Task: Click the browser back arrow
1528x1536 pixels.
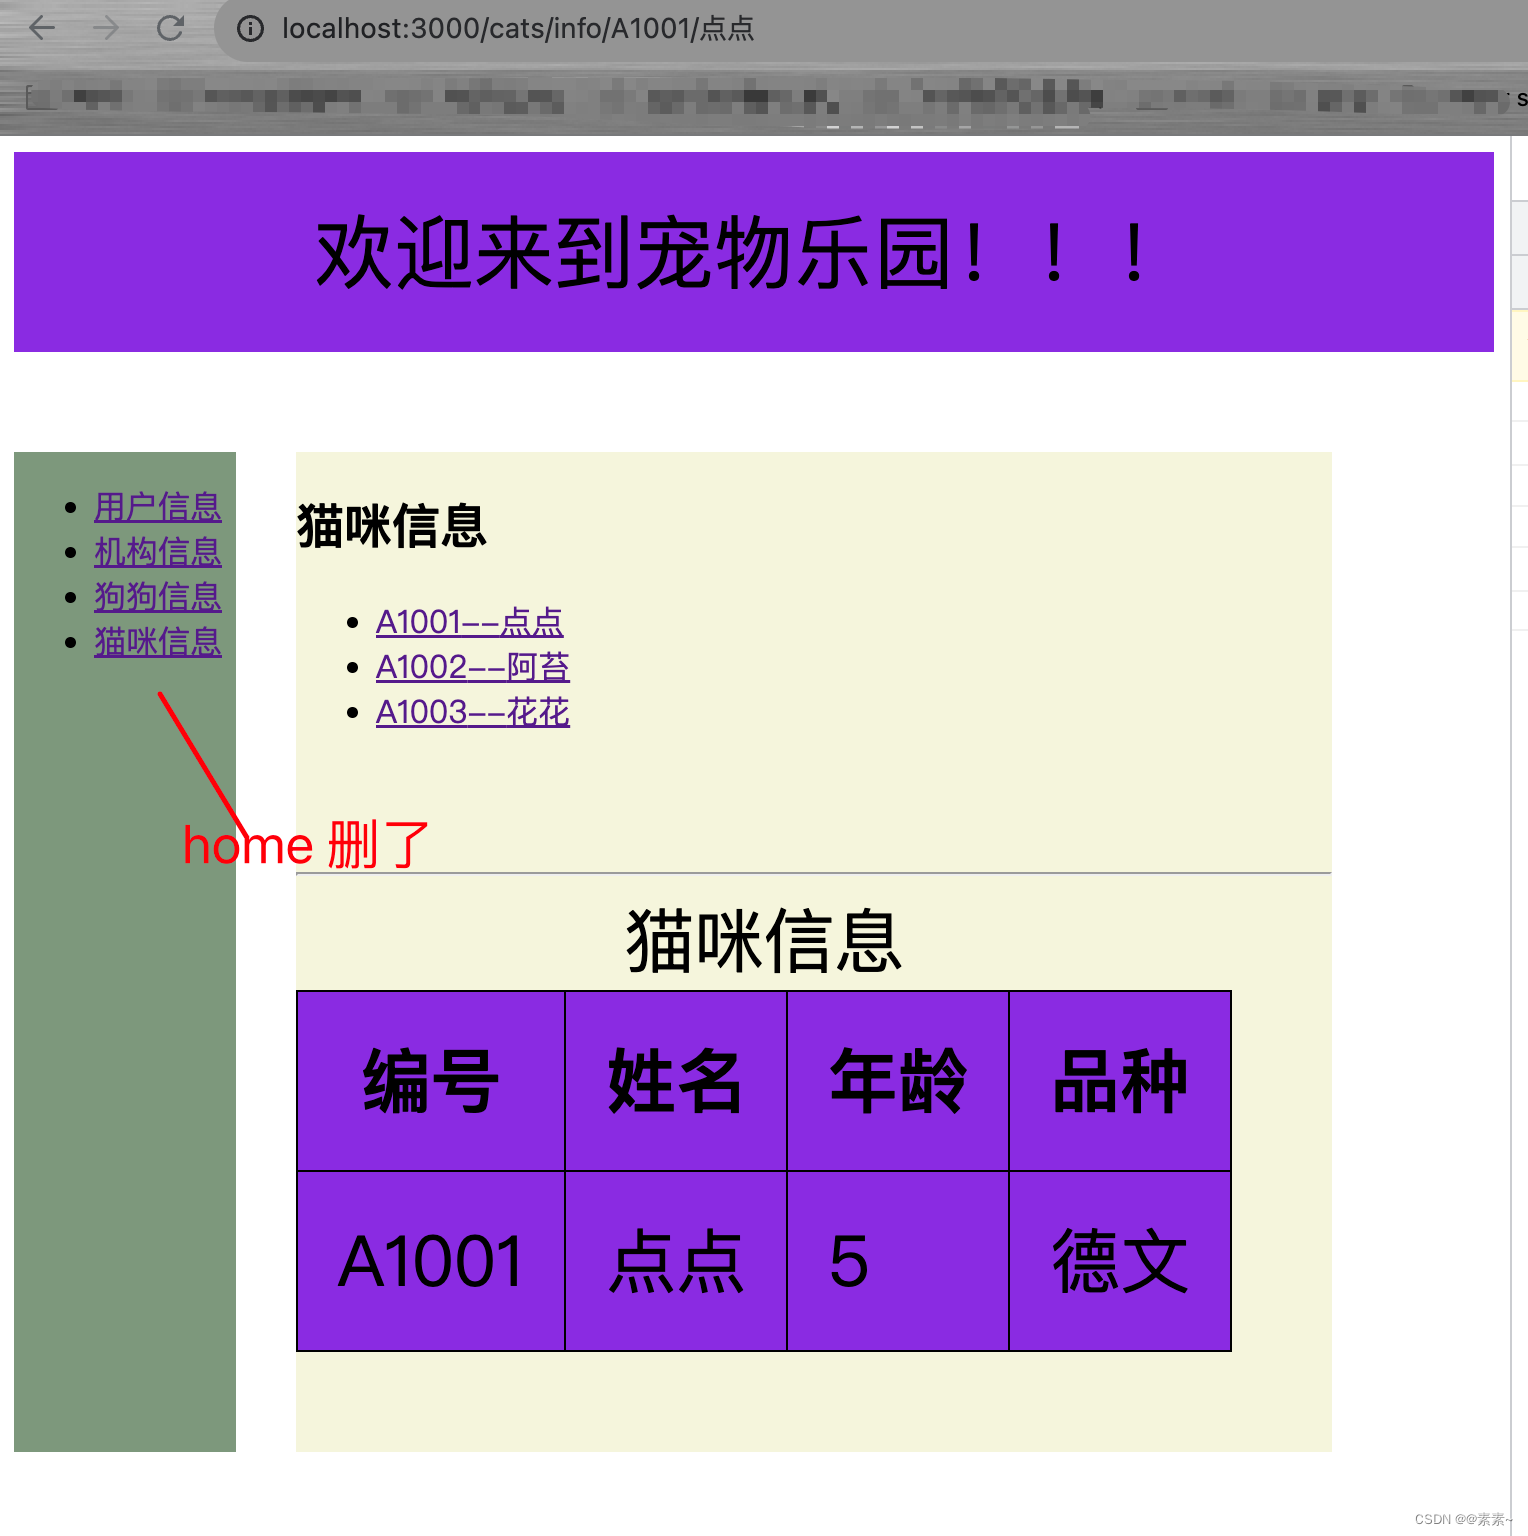Action: click(42, 28)
